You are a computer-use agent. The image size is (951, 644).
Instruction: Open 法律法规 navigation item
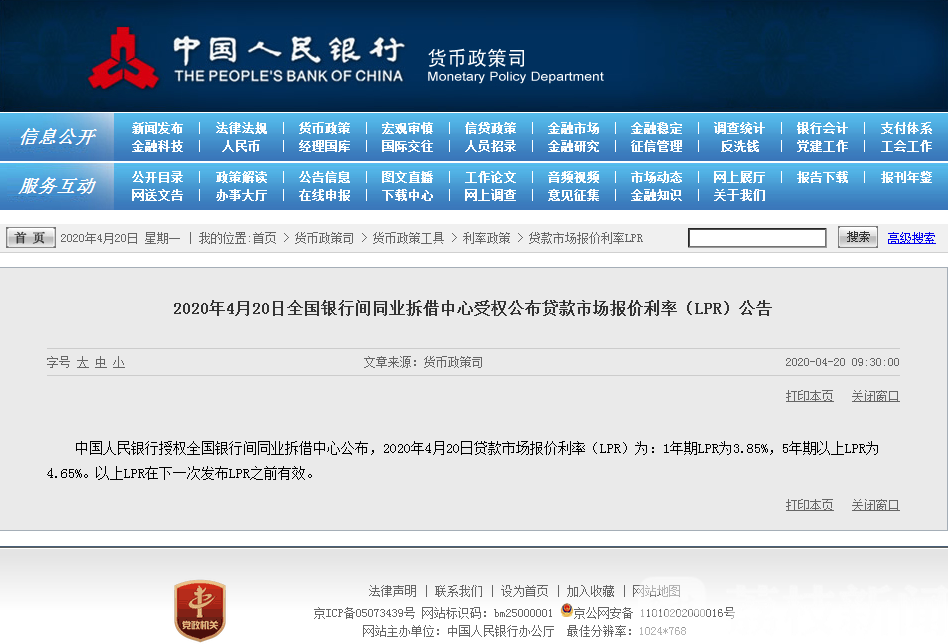(x=241, y=129)
